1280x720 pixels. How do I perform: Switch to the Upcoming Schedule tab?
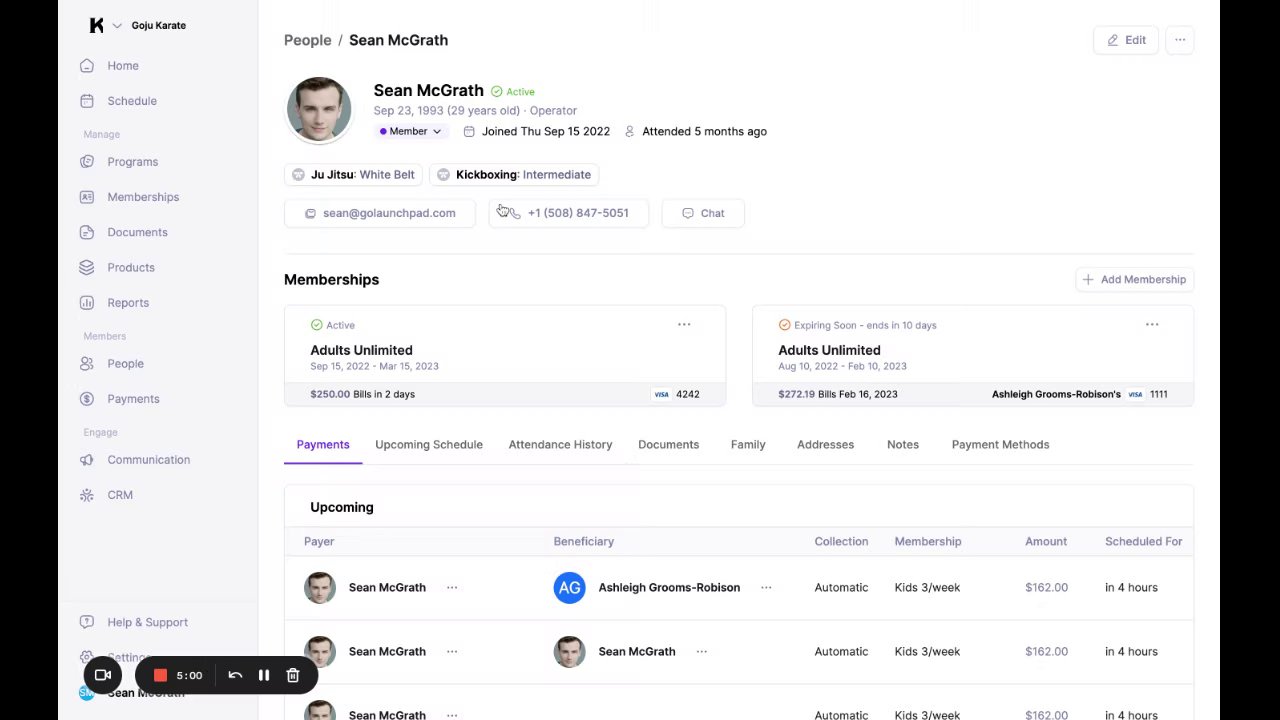coord(429,445)
